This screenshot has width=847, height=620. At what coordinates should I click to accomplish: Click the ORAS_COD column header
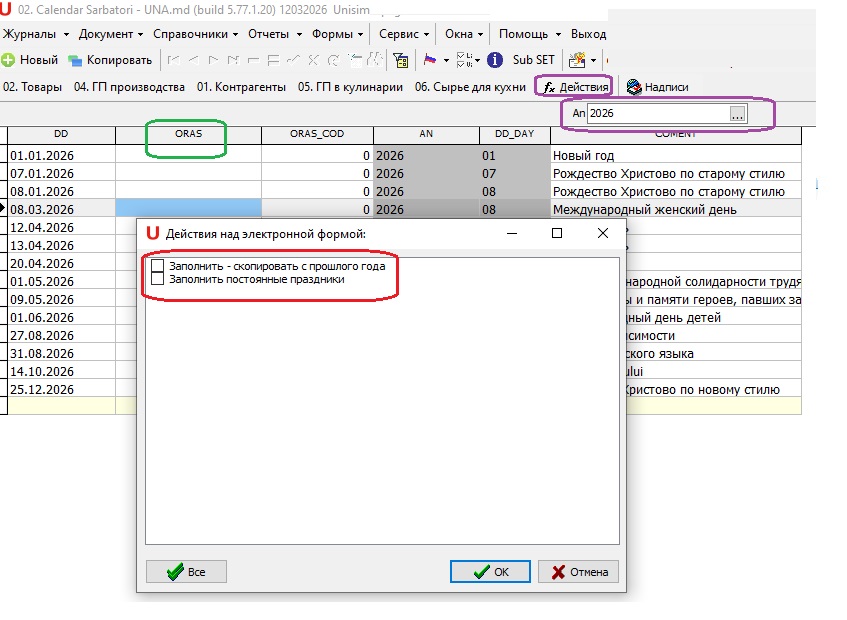[317, 134]
